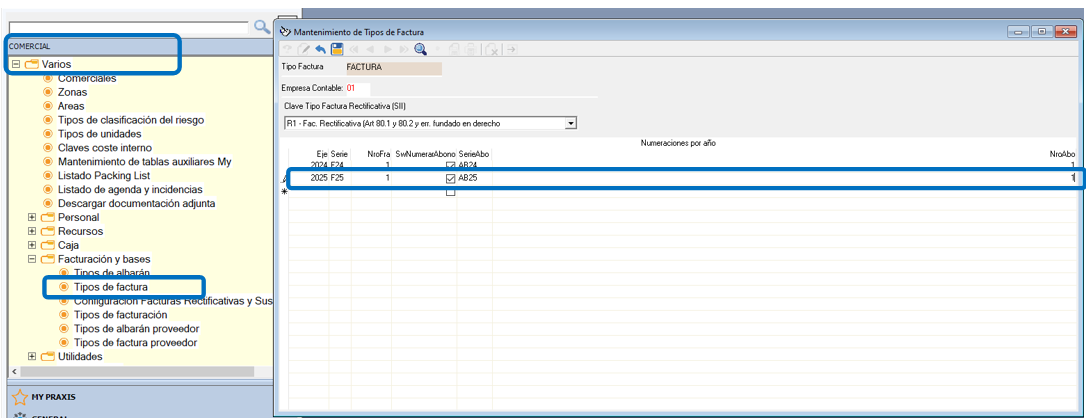The height and width of the screenshot is (418, 1086).
Task: Open Tipos de facturación item
Action: tap(121, 315)
